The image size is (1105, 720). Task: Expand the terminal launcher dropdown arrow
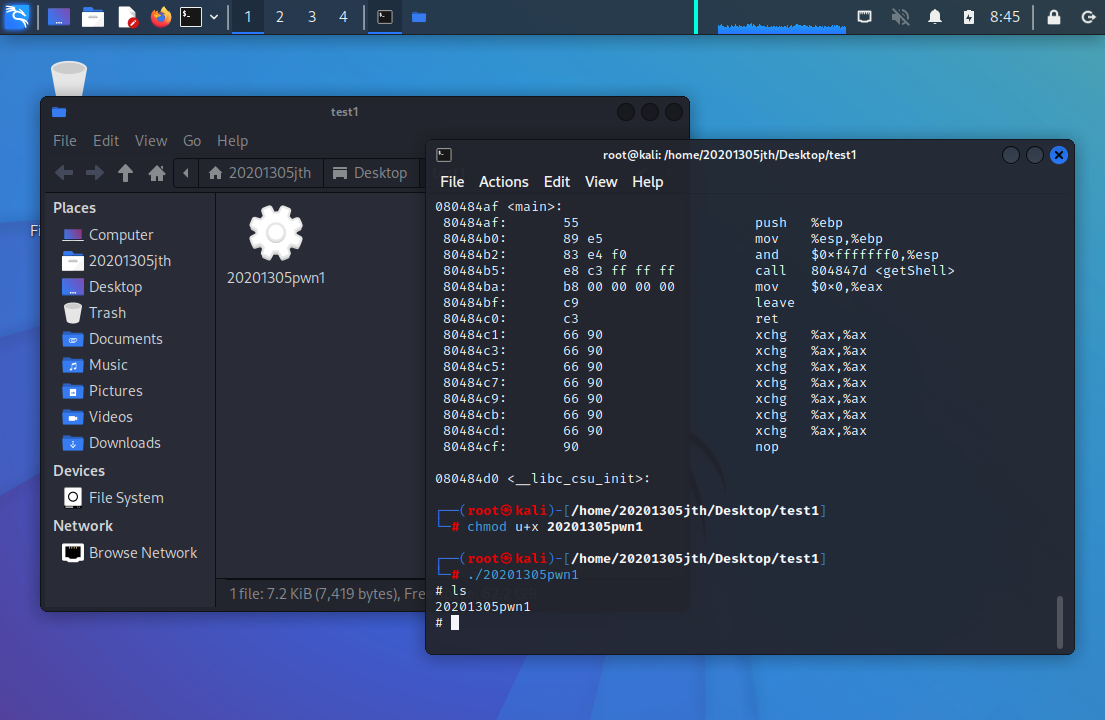[214, 17]
